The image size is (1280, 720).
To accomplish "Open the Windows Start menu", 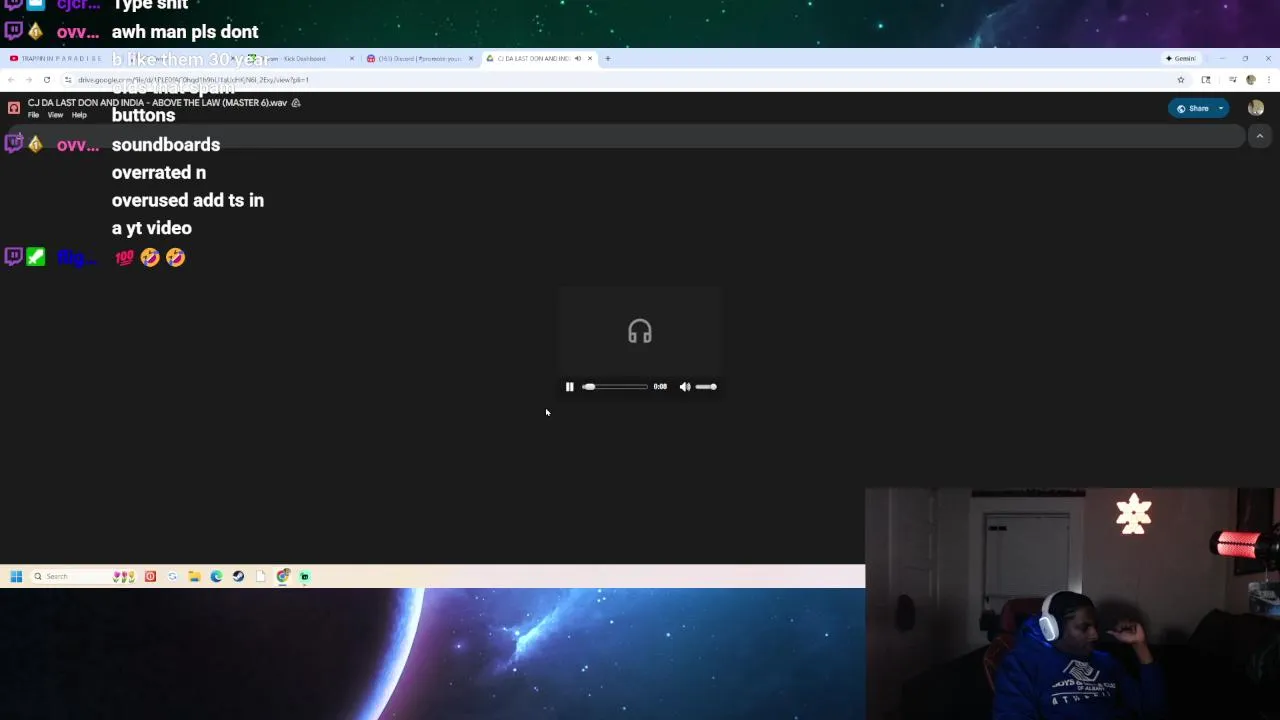I will tap(16, 576).
